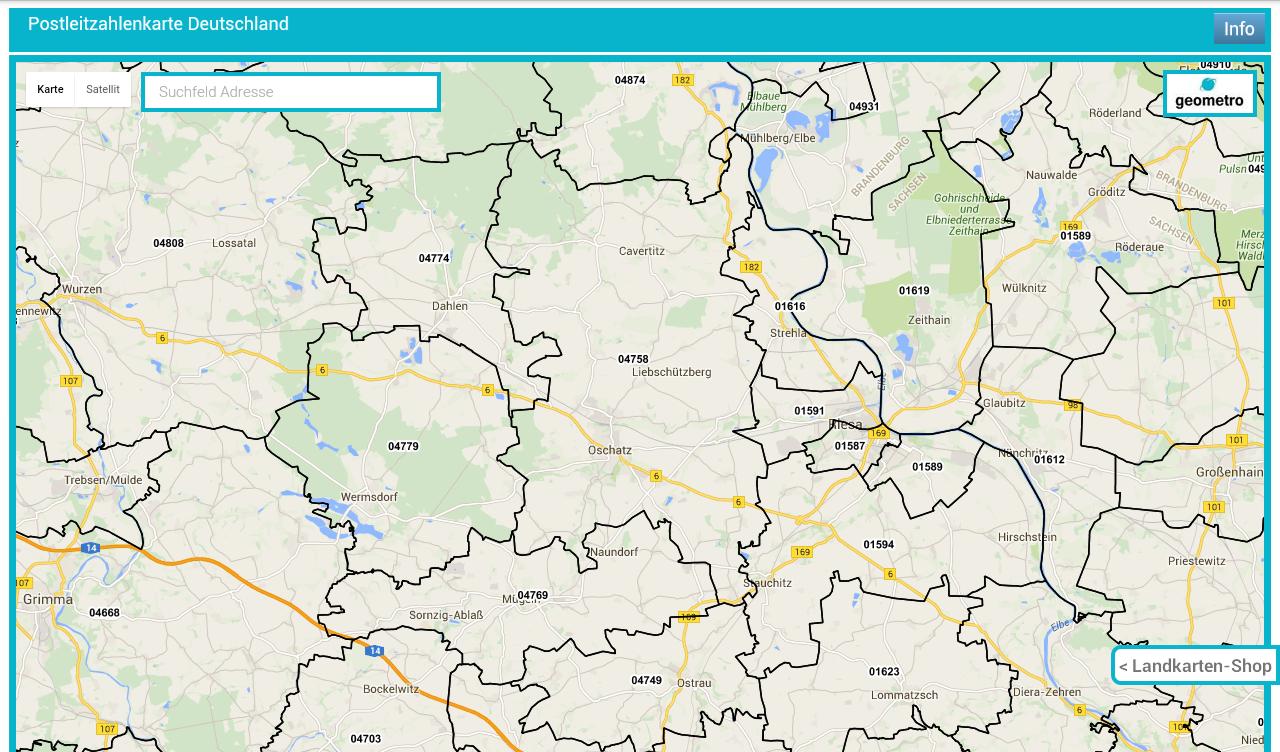Click the Großenhain town label
The image size is (1280, 752).
click(x=1229, y=472)
